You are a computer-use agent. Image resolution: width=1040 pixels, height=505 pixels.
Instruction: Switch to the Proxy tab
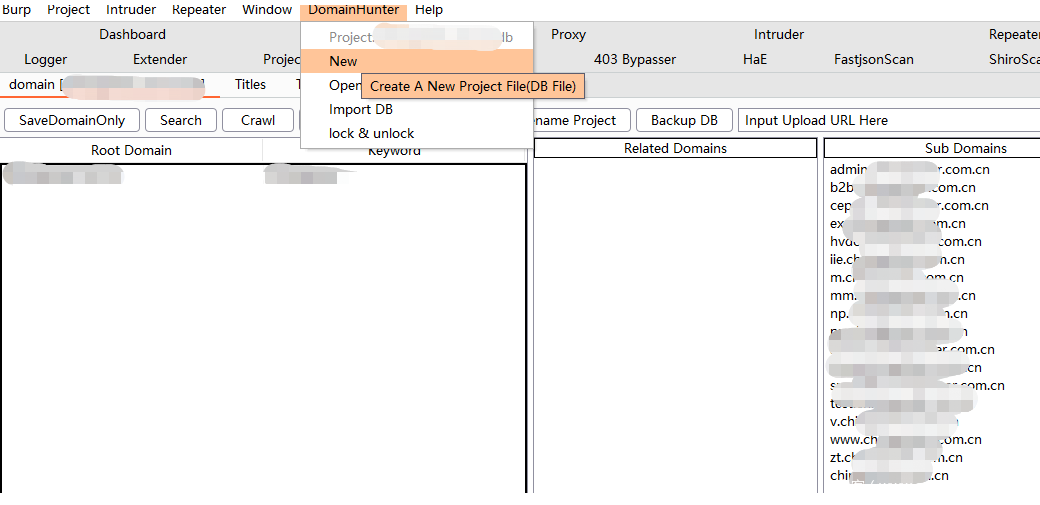click(568, 35)
